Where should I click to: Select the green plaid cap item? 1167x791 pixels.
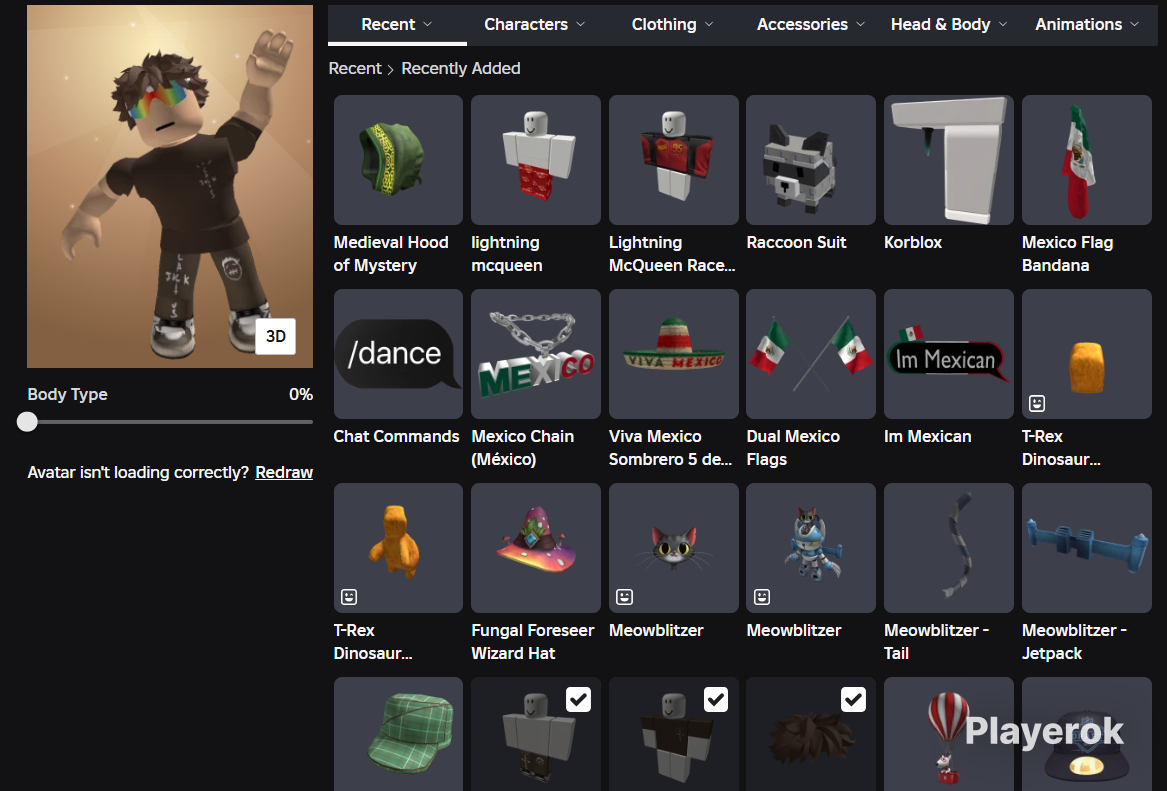tap(398, 734)
